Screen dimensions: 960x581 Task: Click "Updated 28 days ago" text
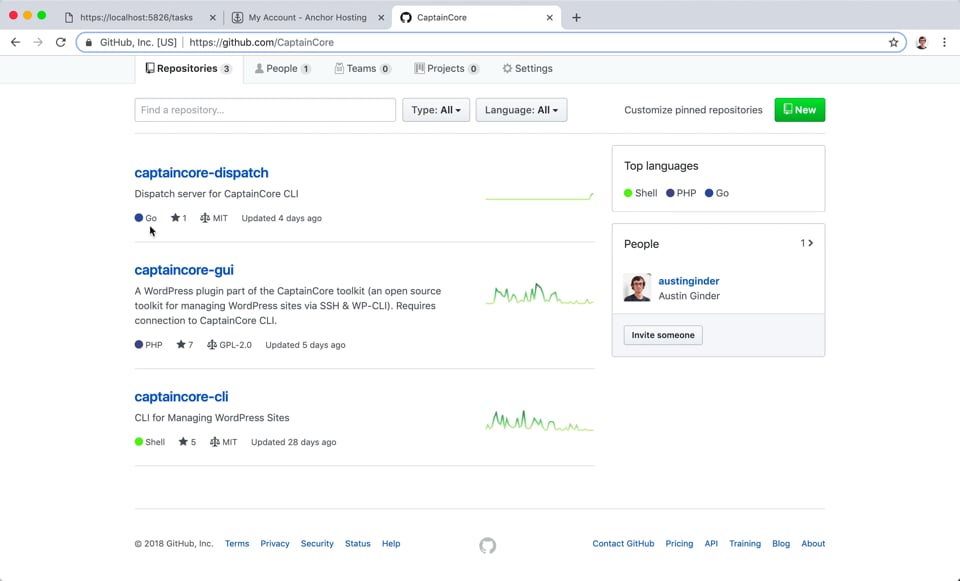point(293,442)
